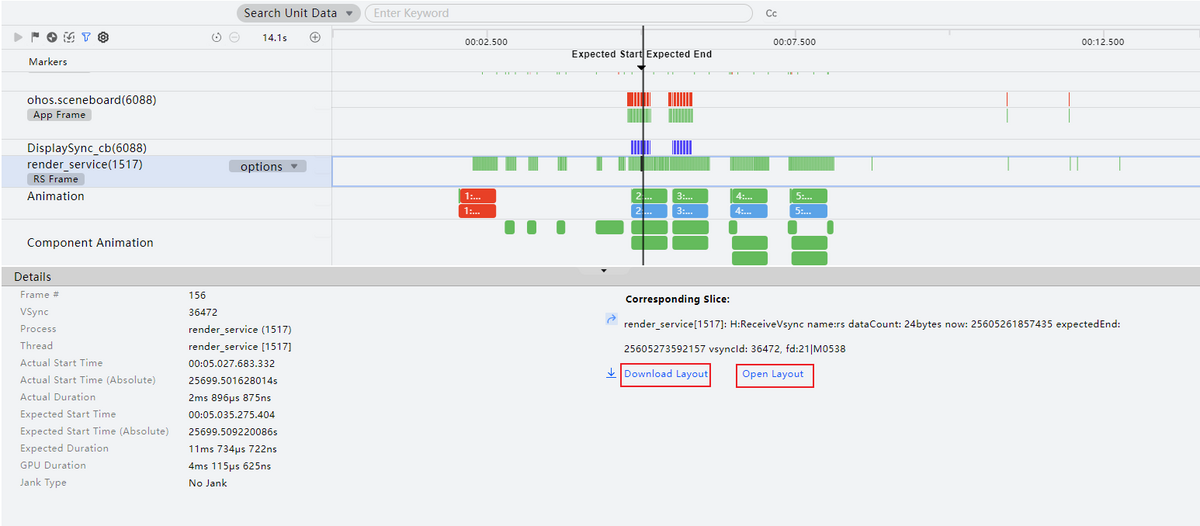Select the Details panel tab header
This screenshot has height=526, width=1200.
pyautogui.click(x=32, y=276)
